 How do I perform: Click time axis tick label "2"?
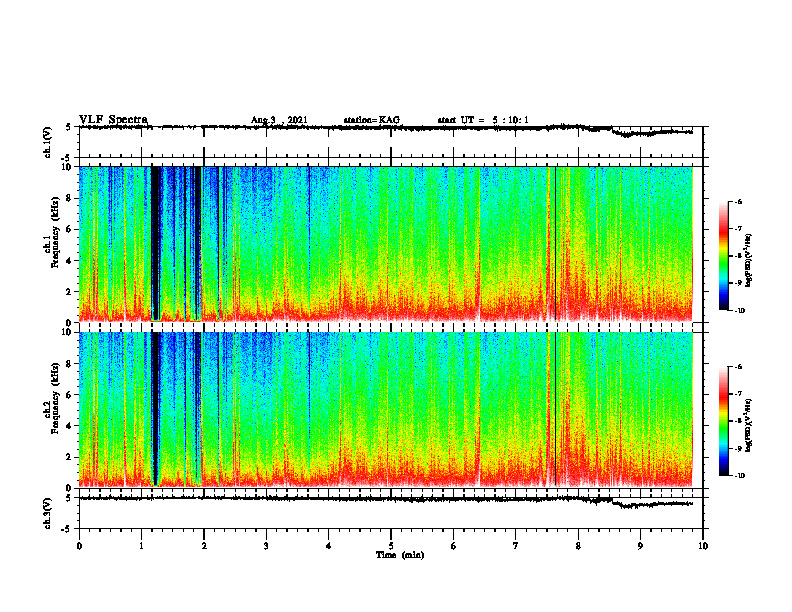tap(204, 546)
